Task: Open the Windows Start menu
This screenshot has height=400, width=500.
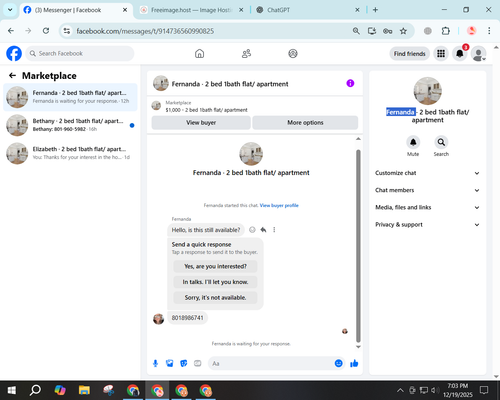Action: [x=11, y=390]
